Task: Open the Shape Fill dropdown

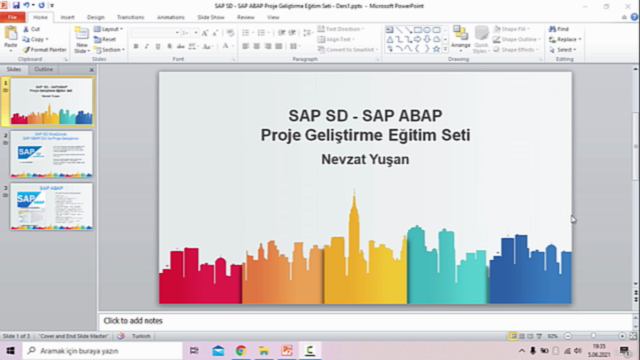Action: (x=511, y=29)
